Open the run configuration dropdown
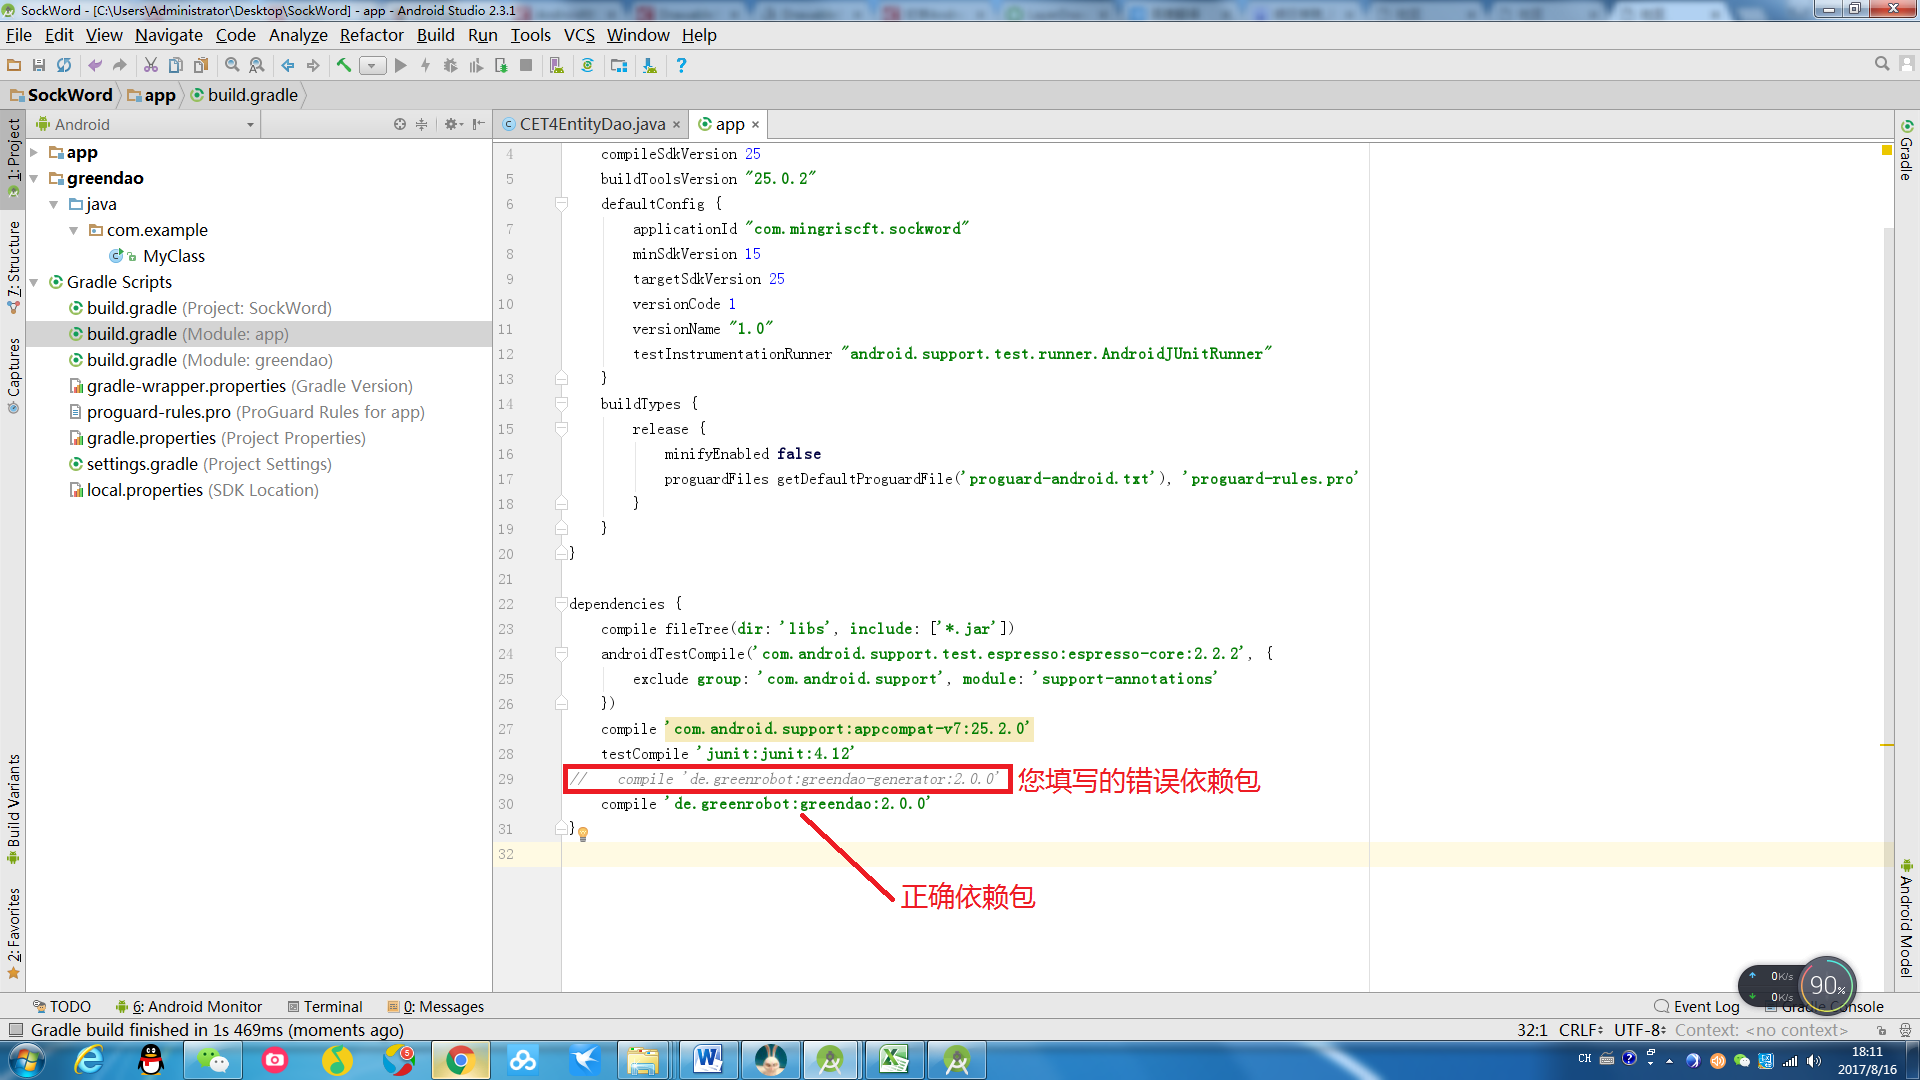Viewport: 1920px width, 1080px height. tap(373, 65)
